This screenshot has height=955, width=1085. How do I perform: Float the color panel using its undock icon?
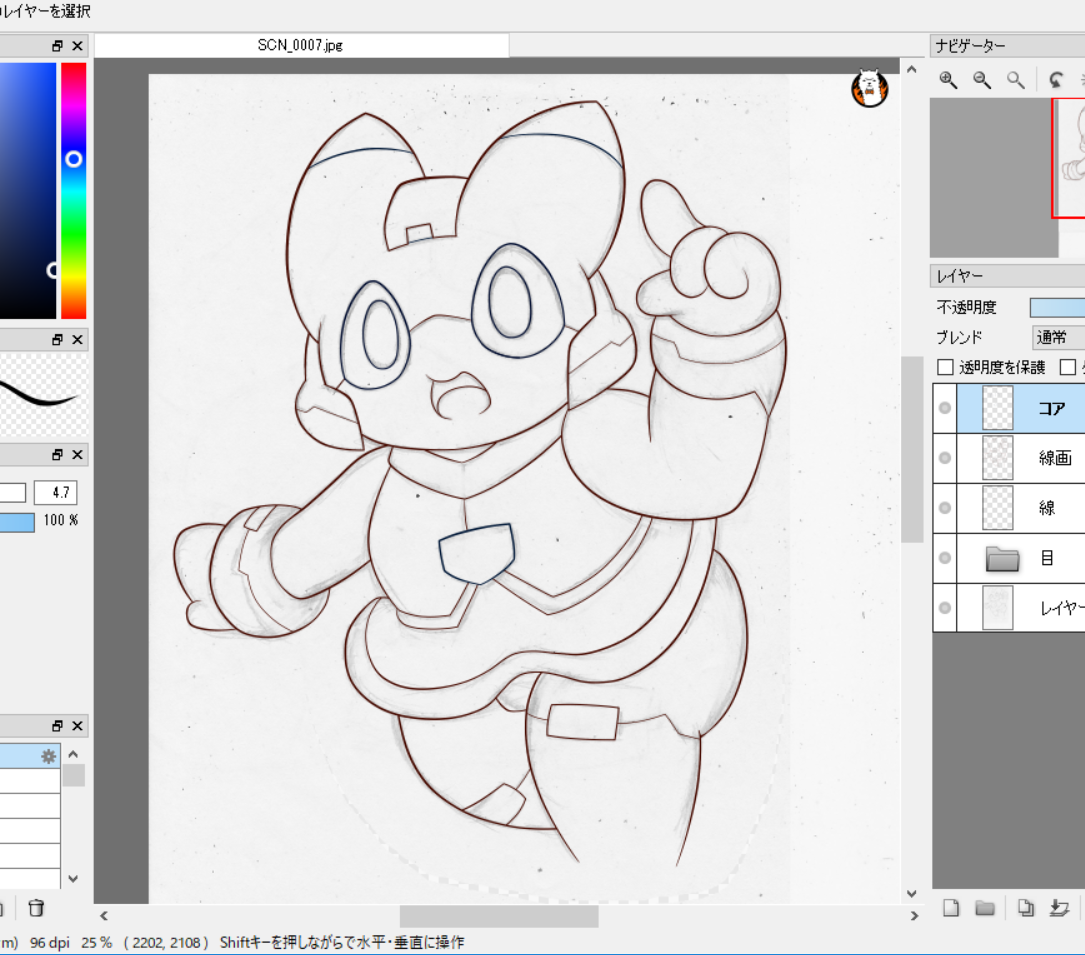coord(57,46)
